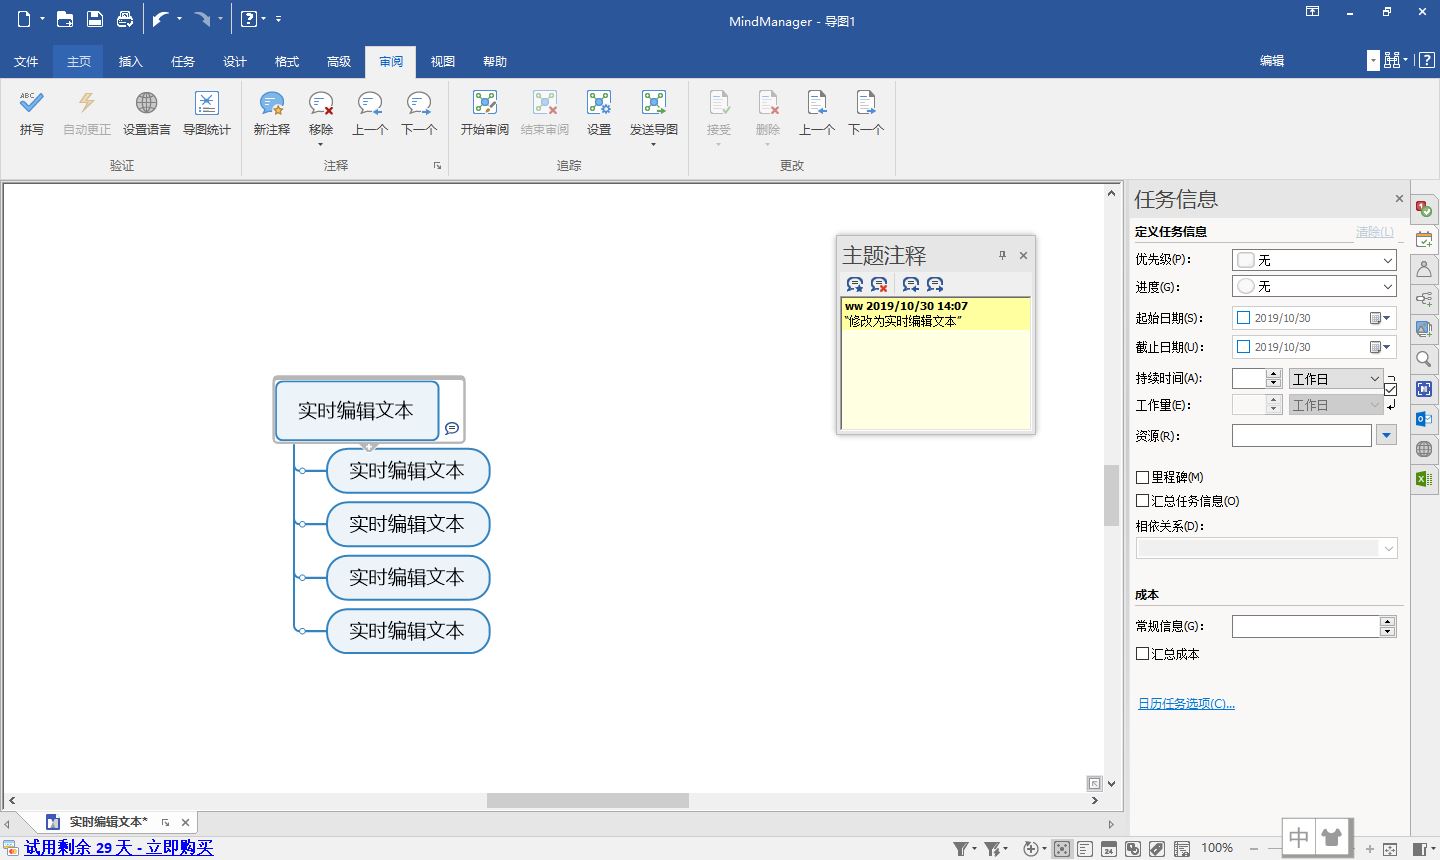The width and height of the screenshot is (1440, 860).
Task: Check the 汇总成本 option
Action: (x=1142, y=654)
